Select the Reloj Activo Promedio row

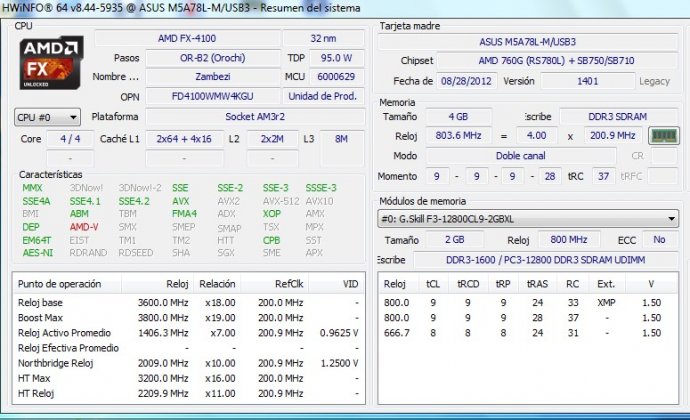tap(189, 333)
